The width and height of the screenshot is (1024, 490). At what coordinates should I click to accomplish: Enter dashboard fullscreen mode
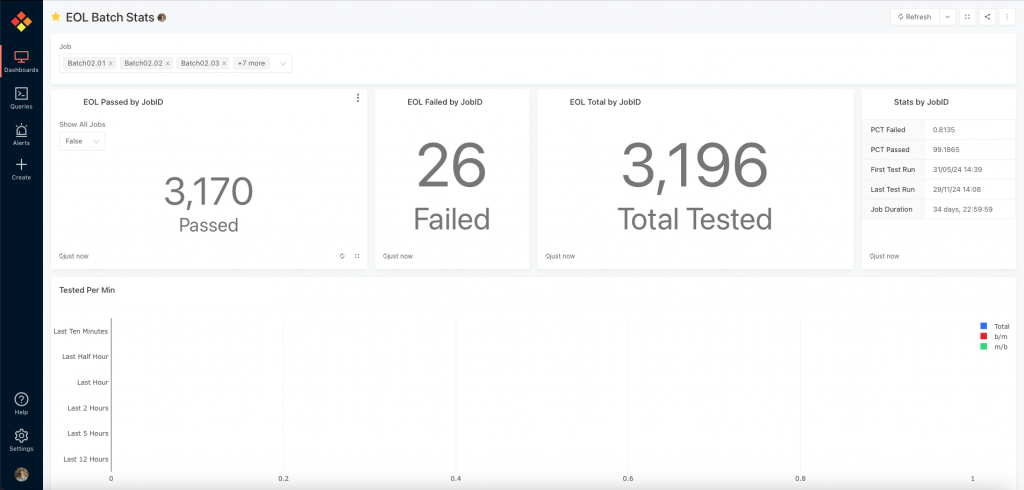click(967, 17)
